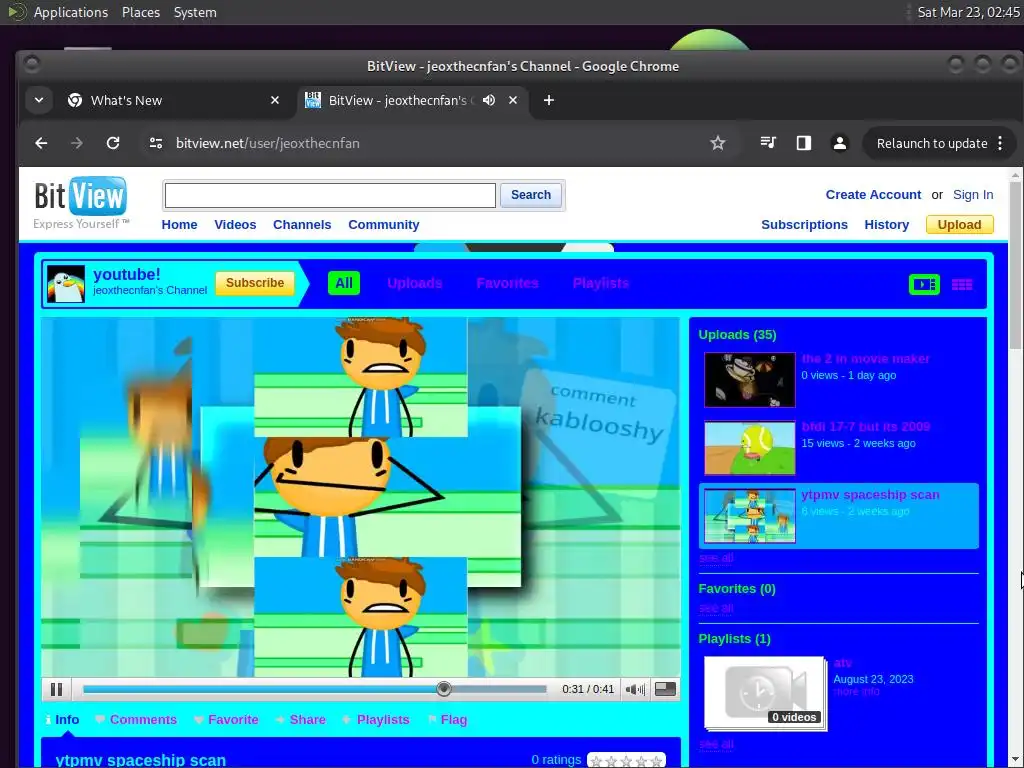This screenshot has height=768, width=1024.
Task: Open the tab search dropdown arrow
Action: [39, 100]
